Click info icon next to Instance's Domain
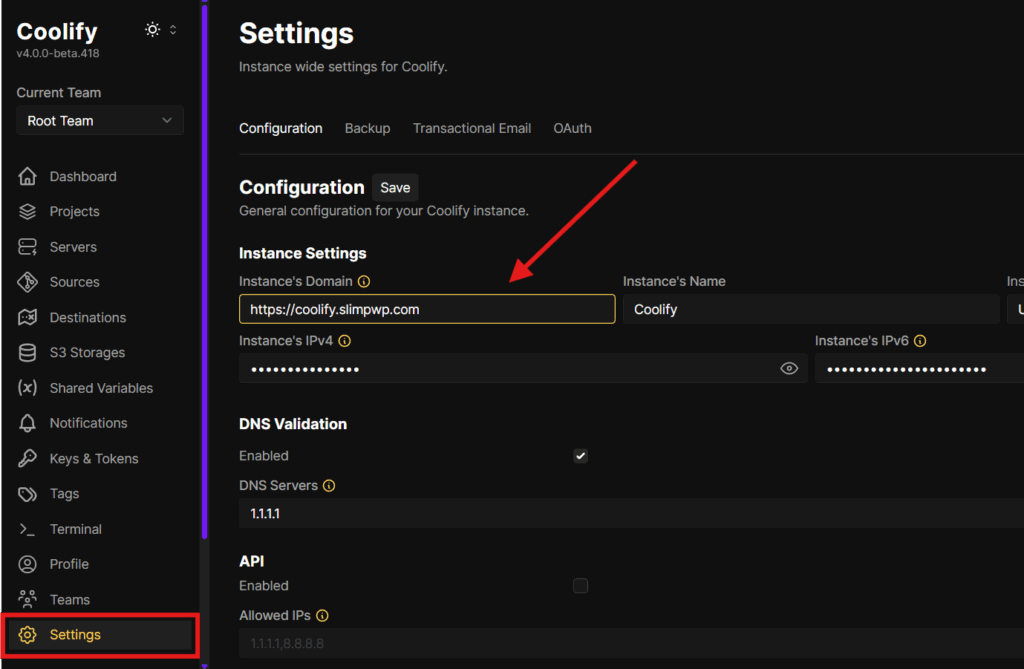This screenshot has height=669, width=1024. pyautogui.click(x=364, y=282)
